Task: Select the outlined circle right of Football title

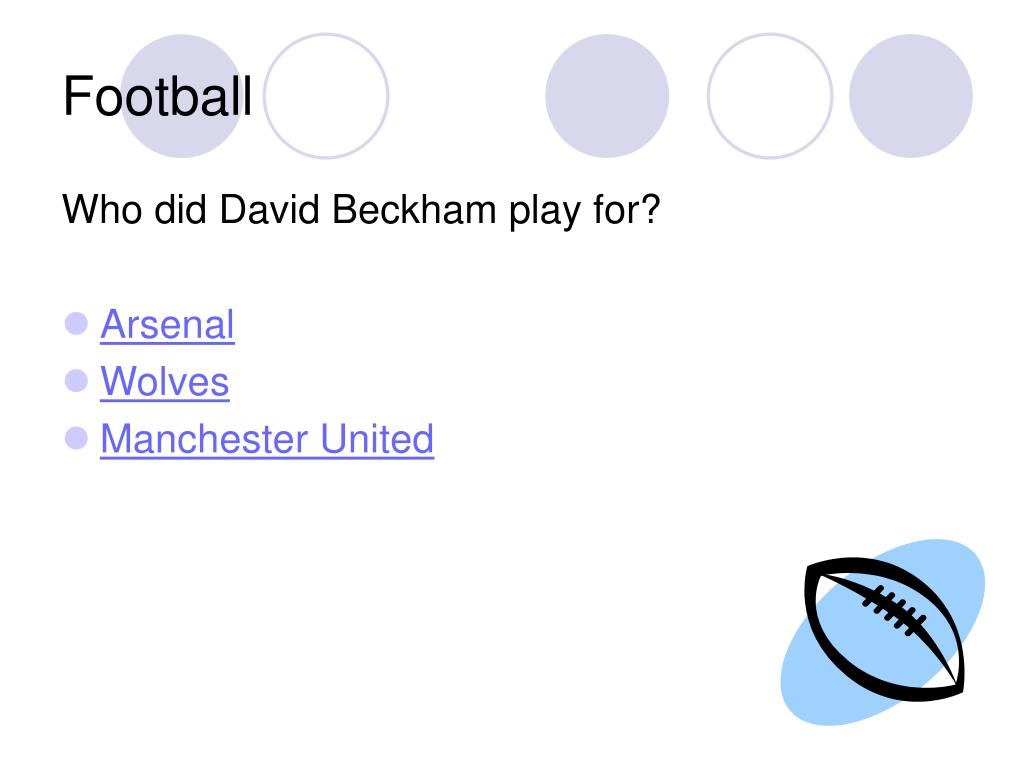Action: click(326, 96)
